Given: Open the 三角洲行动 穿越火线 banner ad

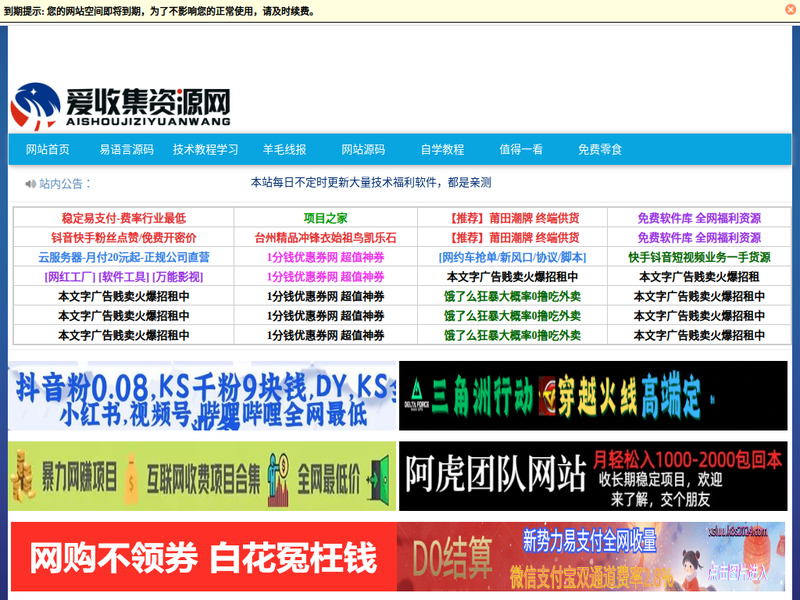Looking at the screenshot, I should [593, 395].
